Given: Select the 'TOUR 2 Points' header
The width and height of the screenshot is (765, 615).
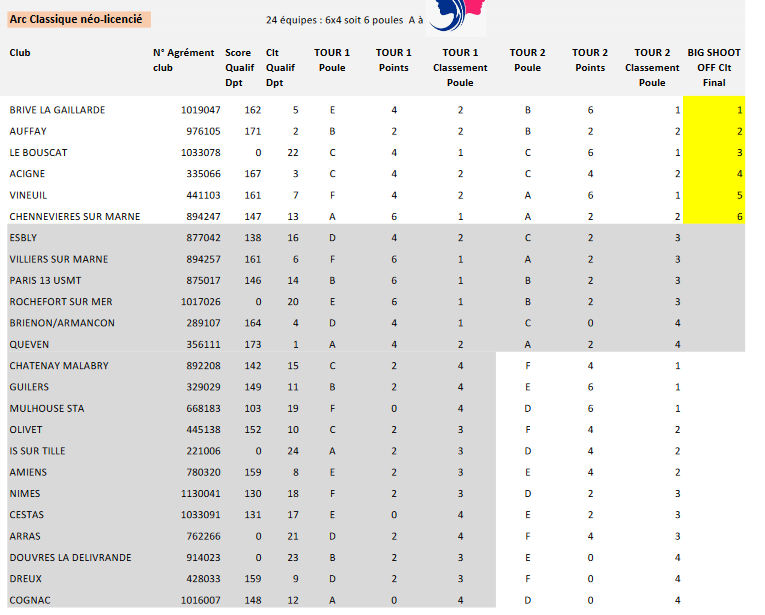Looking at the screenshot, I should click(x=590, y=60).
